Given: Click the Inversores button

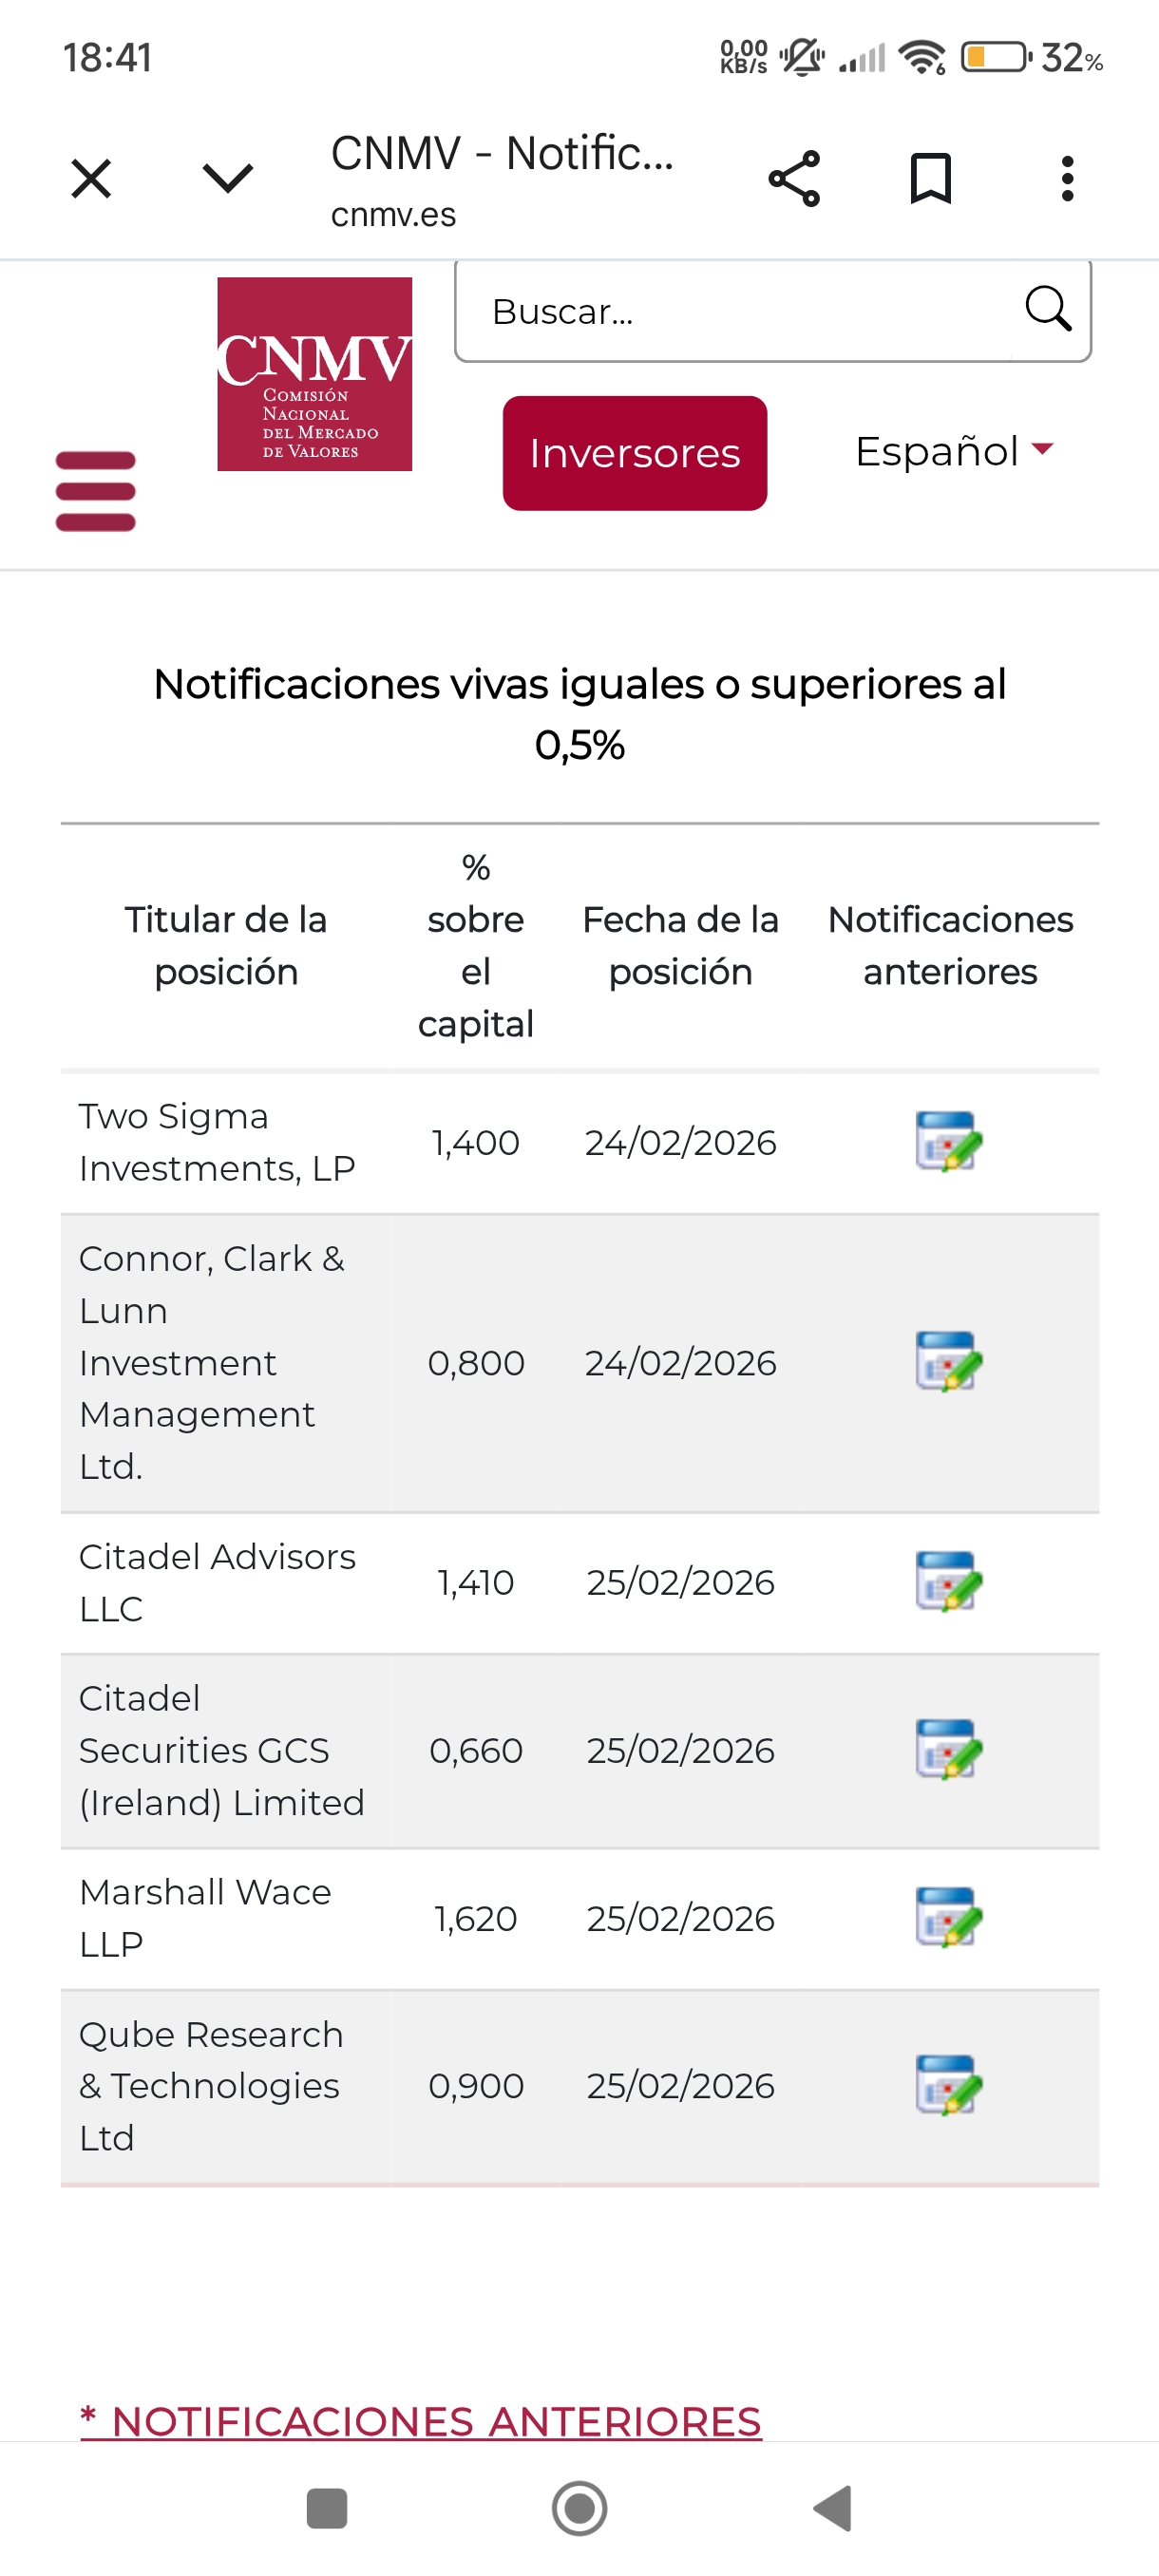Looking at the screenshot, I should click(x=635, y=453).
